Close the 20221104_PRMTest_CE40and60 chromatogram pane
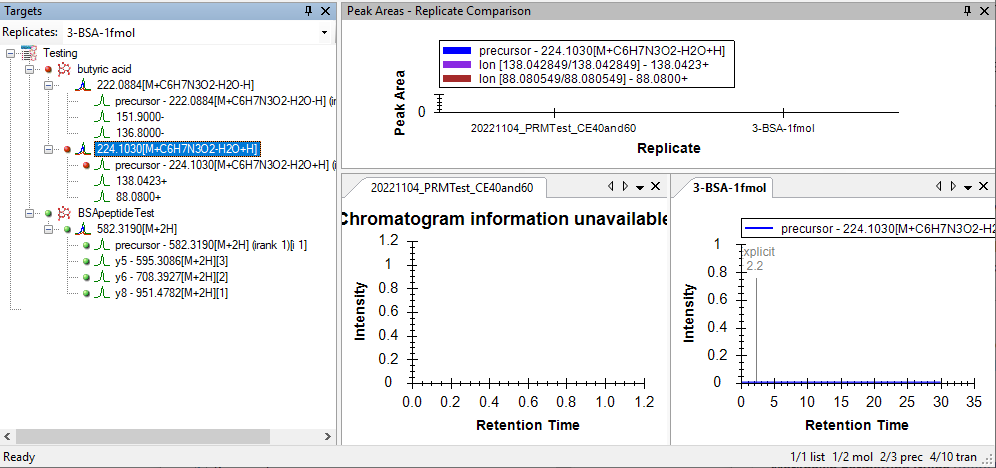Viewport: 996px width, 468px height. 655,187
